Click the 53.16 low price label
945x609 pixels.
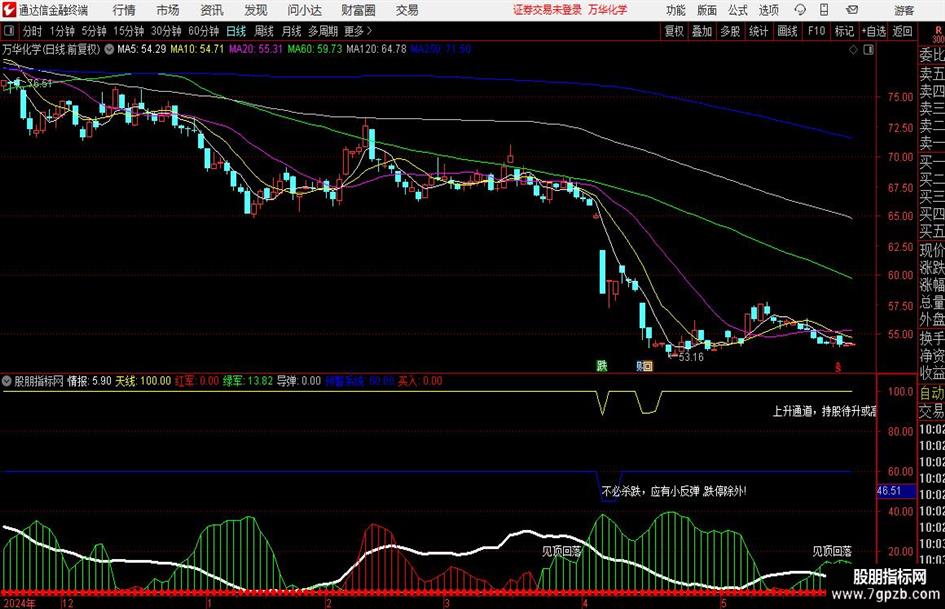pos(691,357)
